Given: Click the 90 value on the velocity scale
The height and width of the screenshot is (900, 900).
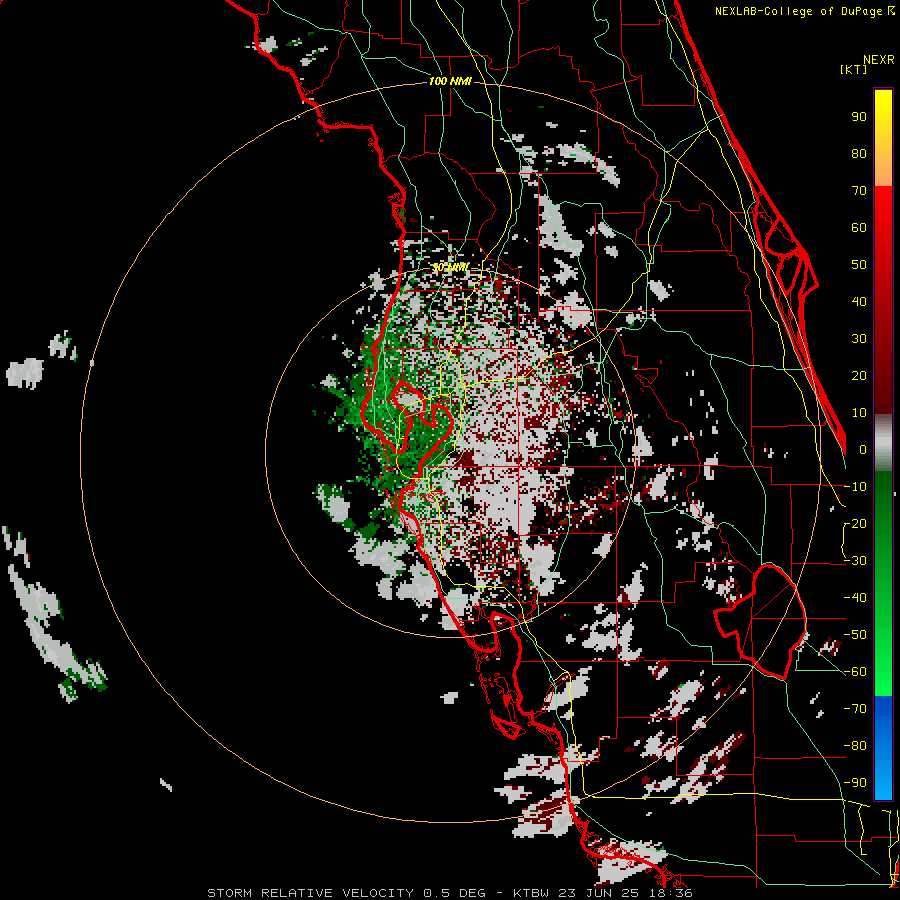Looking at the screenshot, I should point(859,117).
